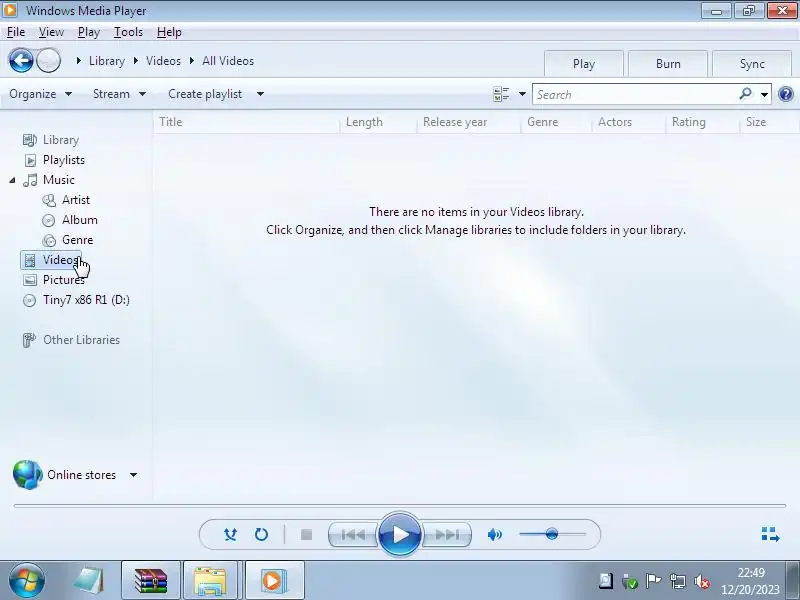The height and width of the screenshot is (600, 800).
Task: Click the search magnifier icon
Action: click(x=745, y=94)
